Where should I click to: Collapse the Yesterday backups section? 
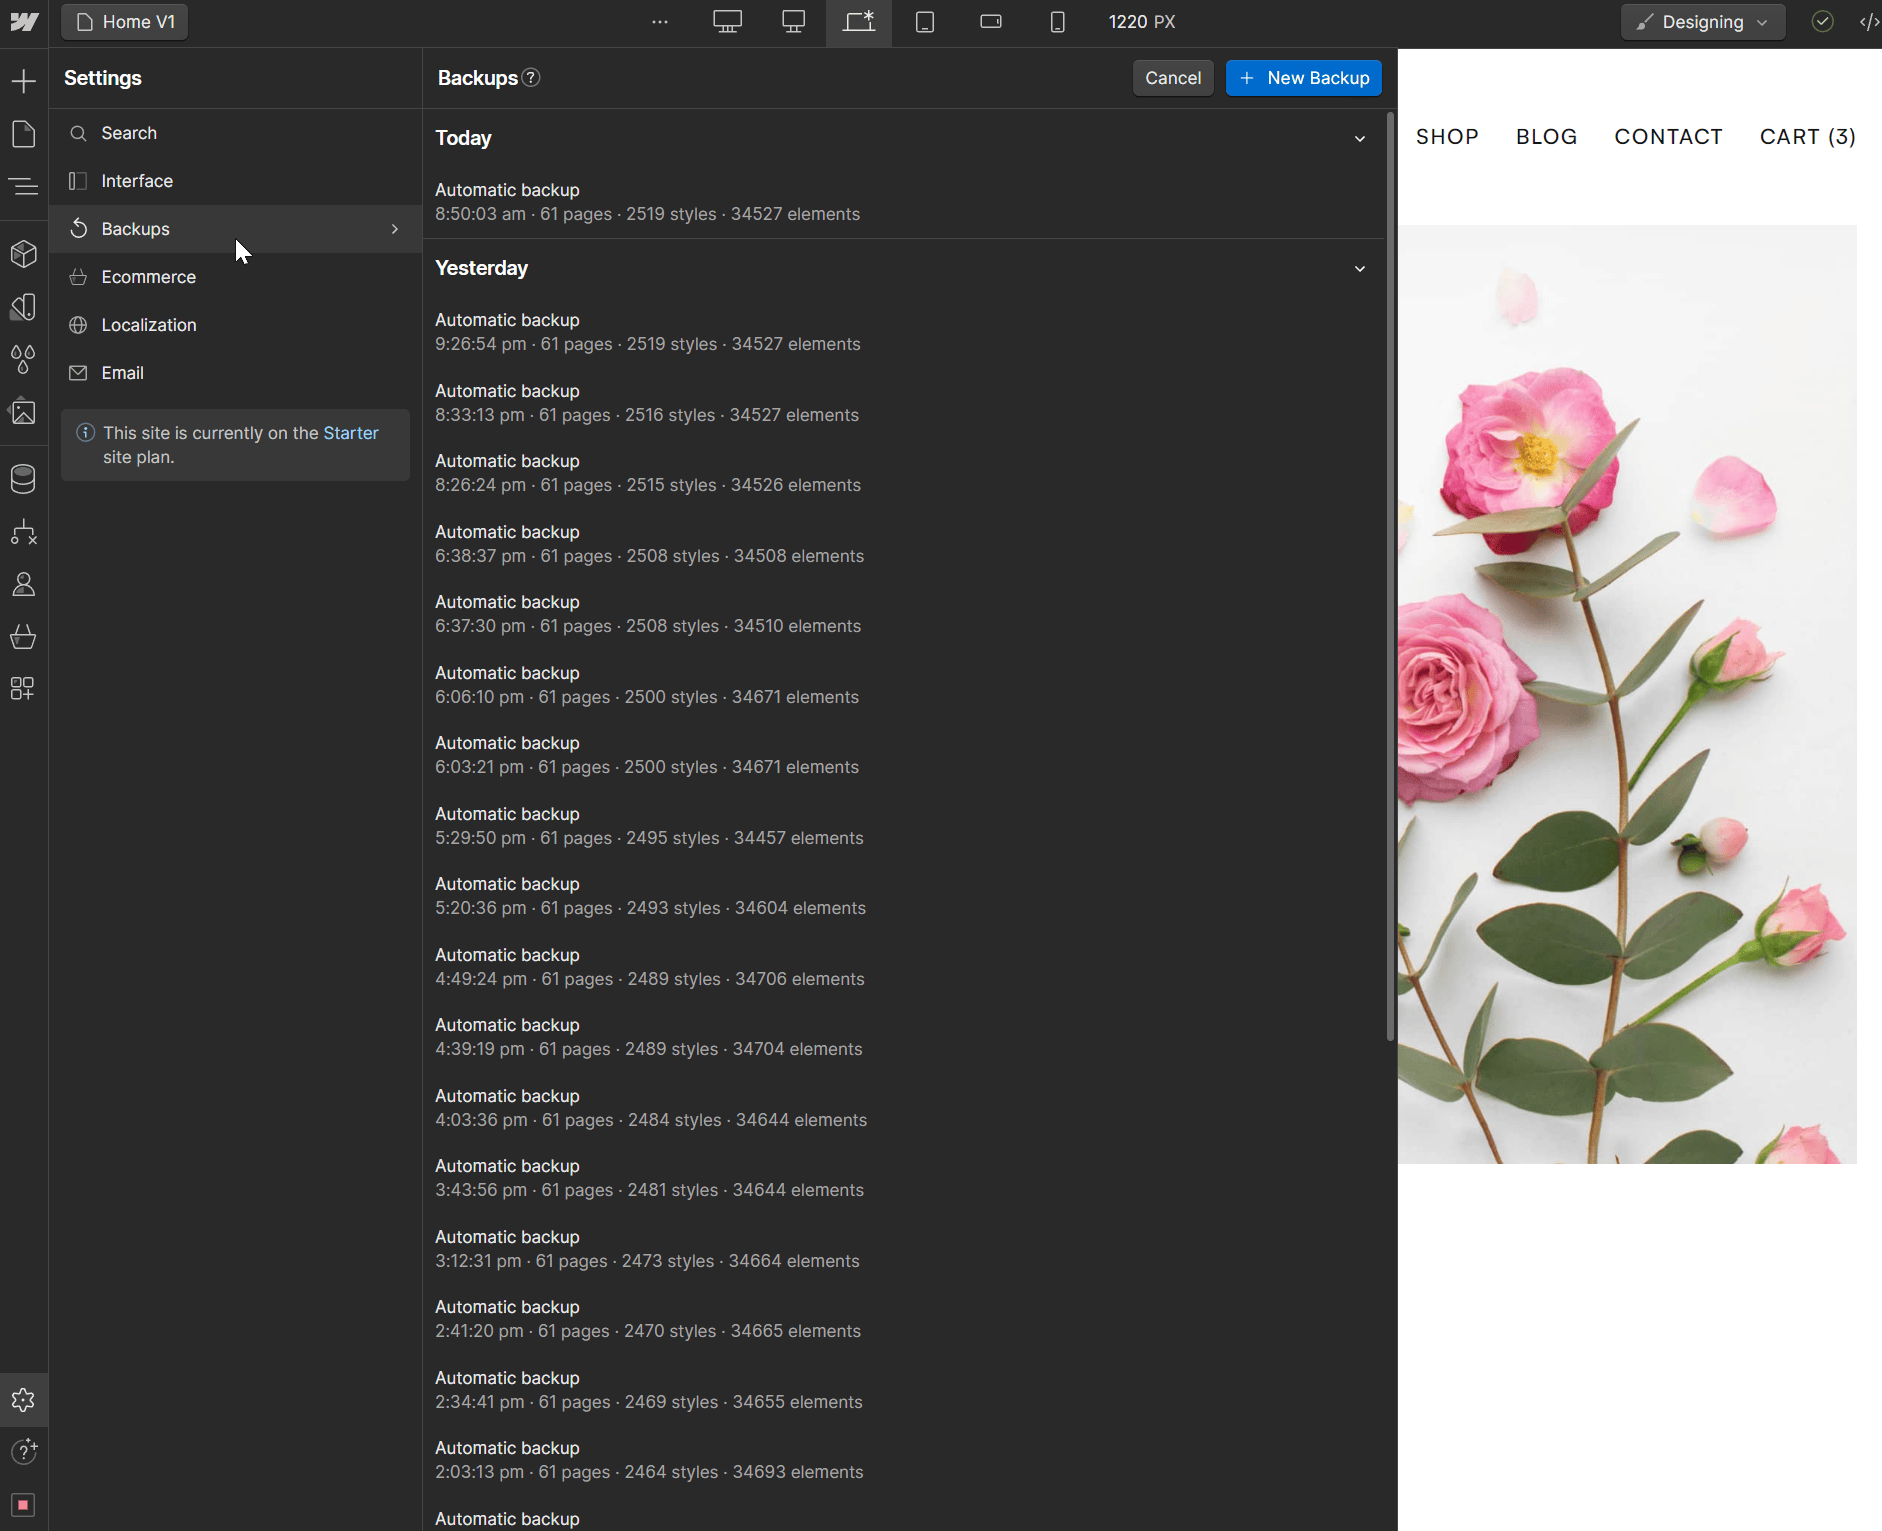pyautogui.click(x=1360, y=269)
